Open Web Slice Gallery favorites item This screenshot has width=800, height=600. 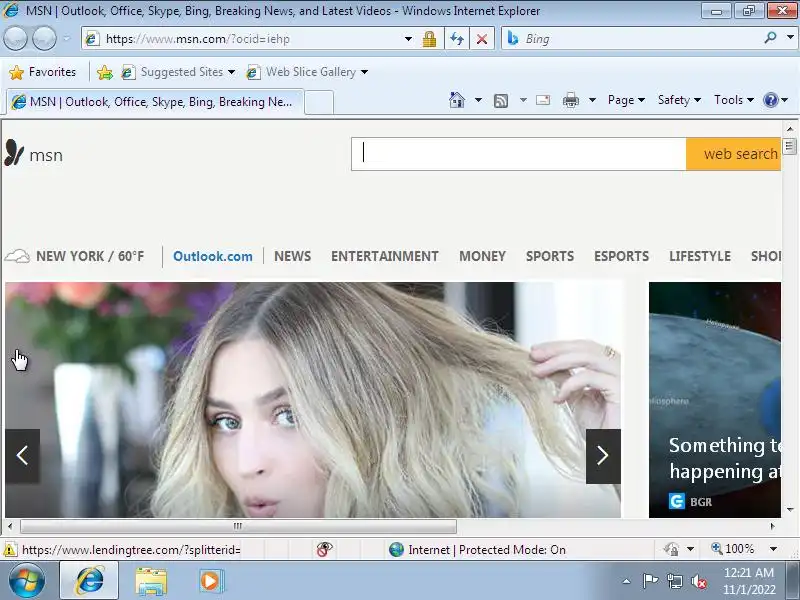(307, 72)
